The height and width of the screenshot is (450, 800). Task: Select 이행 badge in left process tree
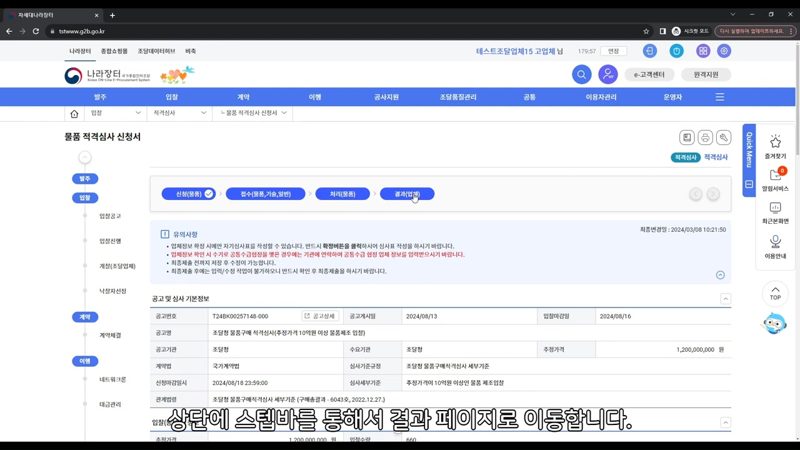85,361
